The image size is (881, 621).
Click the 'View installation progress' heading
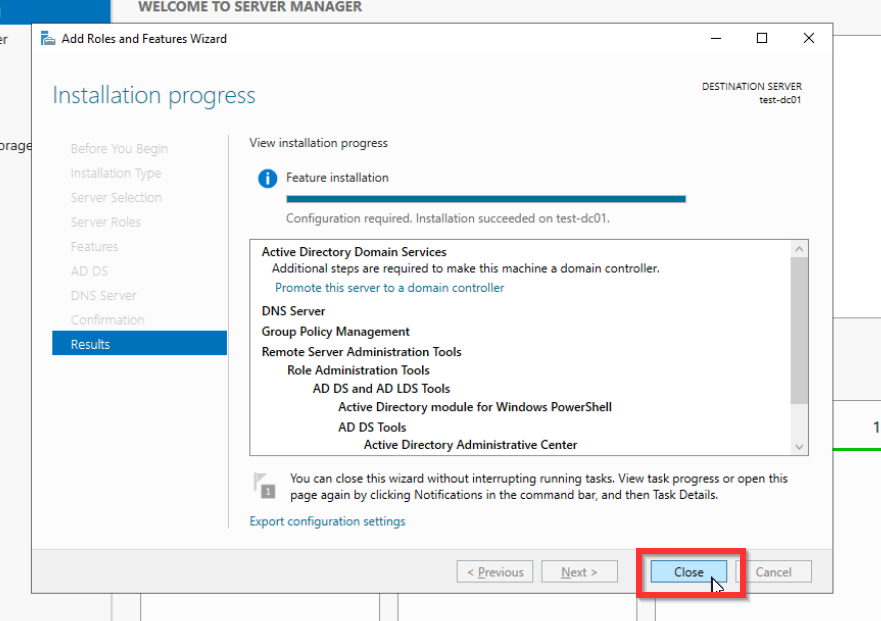coord(319,143)
